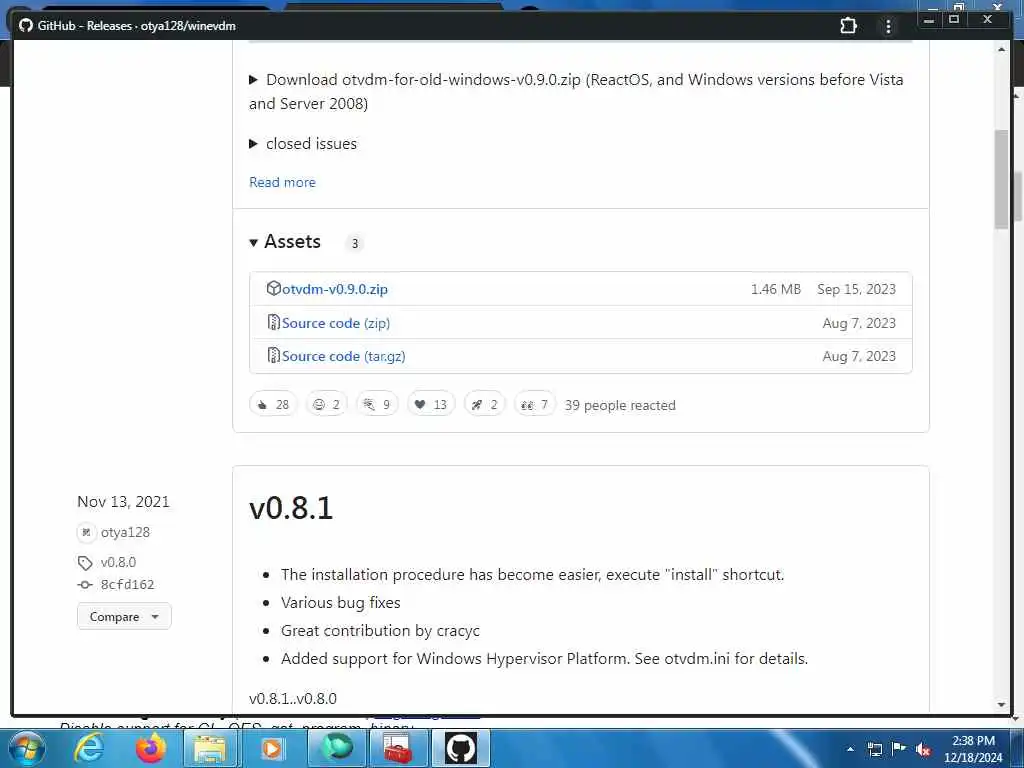1024x768 pixels.
Task: Open the red toolbox taskbar icon
Action: point(398,749)
